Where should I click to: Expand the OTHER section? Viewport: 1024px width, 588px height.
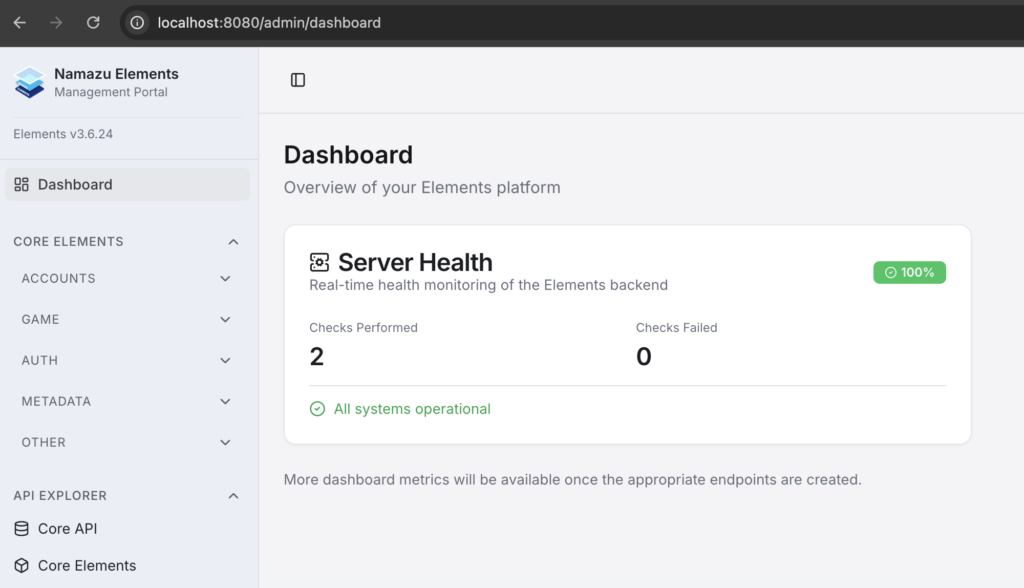click(x=225, y=443)
